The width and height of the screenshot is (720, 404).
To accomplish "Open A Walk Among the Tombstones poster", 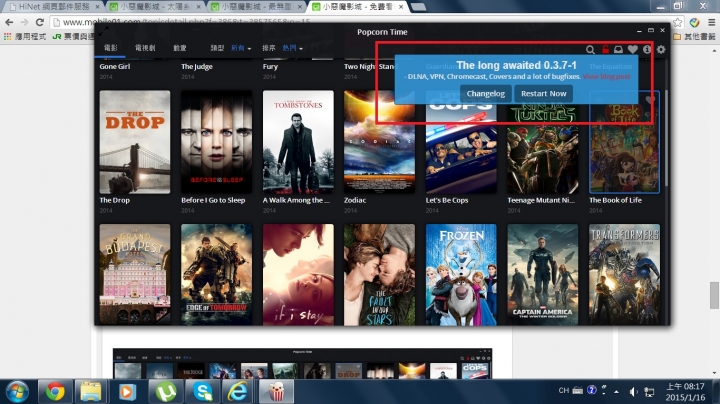I will (298, 142).
